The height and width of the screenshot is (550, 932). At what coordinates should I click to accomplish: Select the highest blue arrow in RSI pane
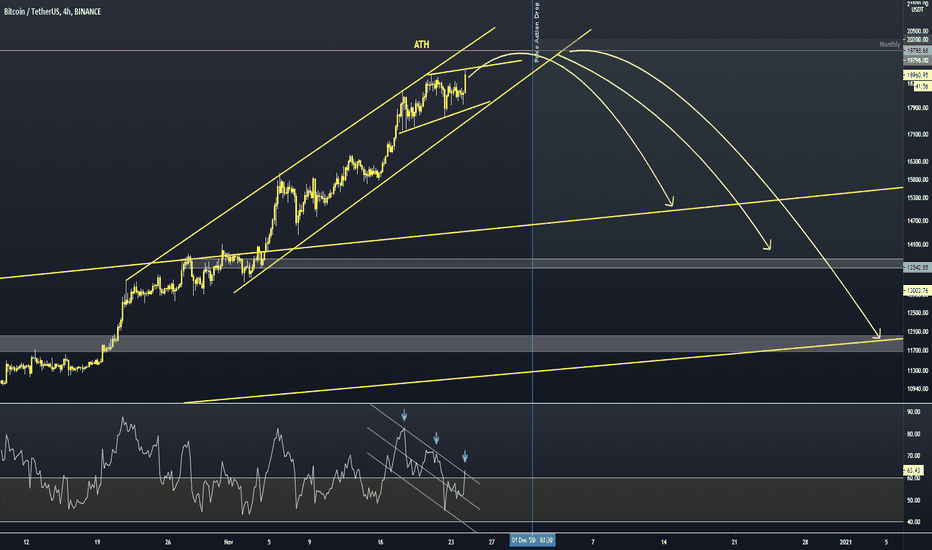coord(404,415)
